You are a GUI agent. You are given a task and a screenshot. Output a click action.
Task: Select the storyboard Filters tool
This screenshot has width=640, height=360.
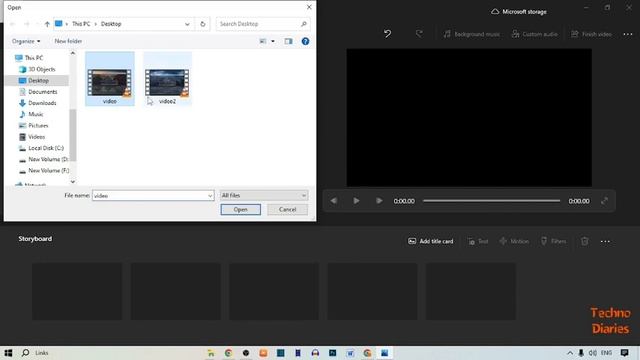553,241
